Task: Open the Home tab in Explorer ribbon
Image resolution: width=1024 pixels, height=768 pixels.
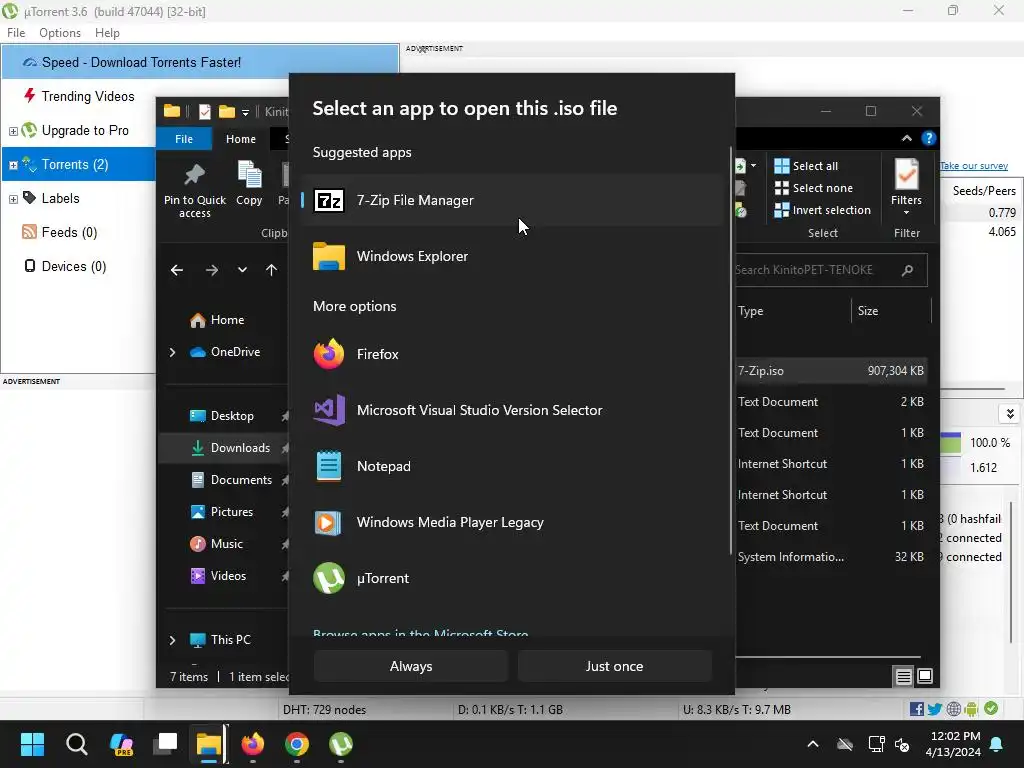Action: [241, 139]
